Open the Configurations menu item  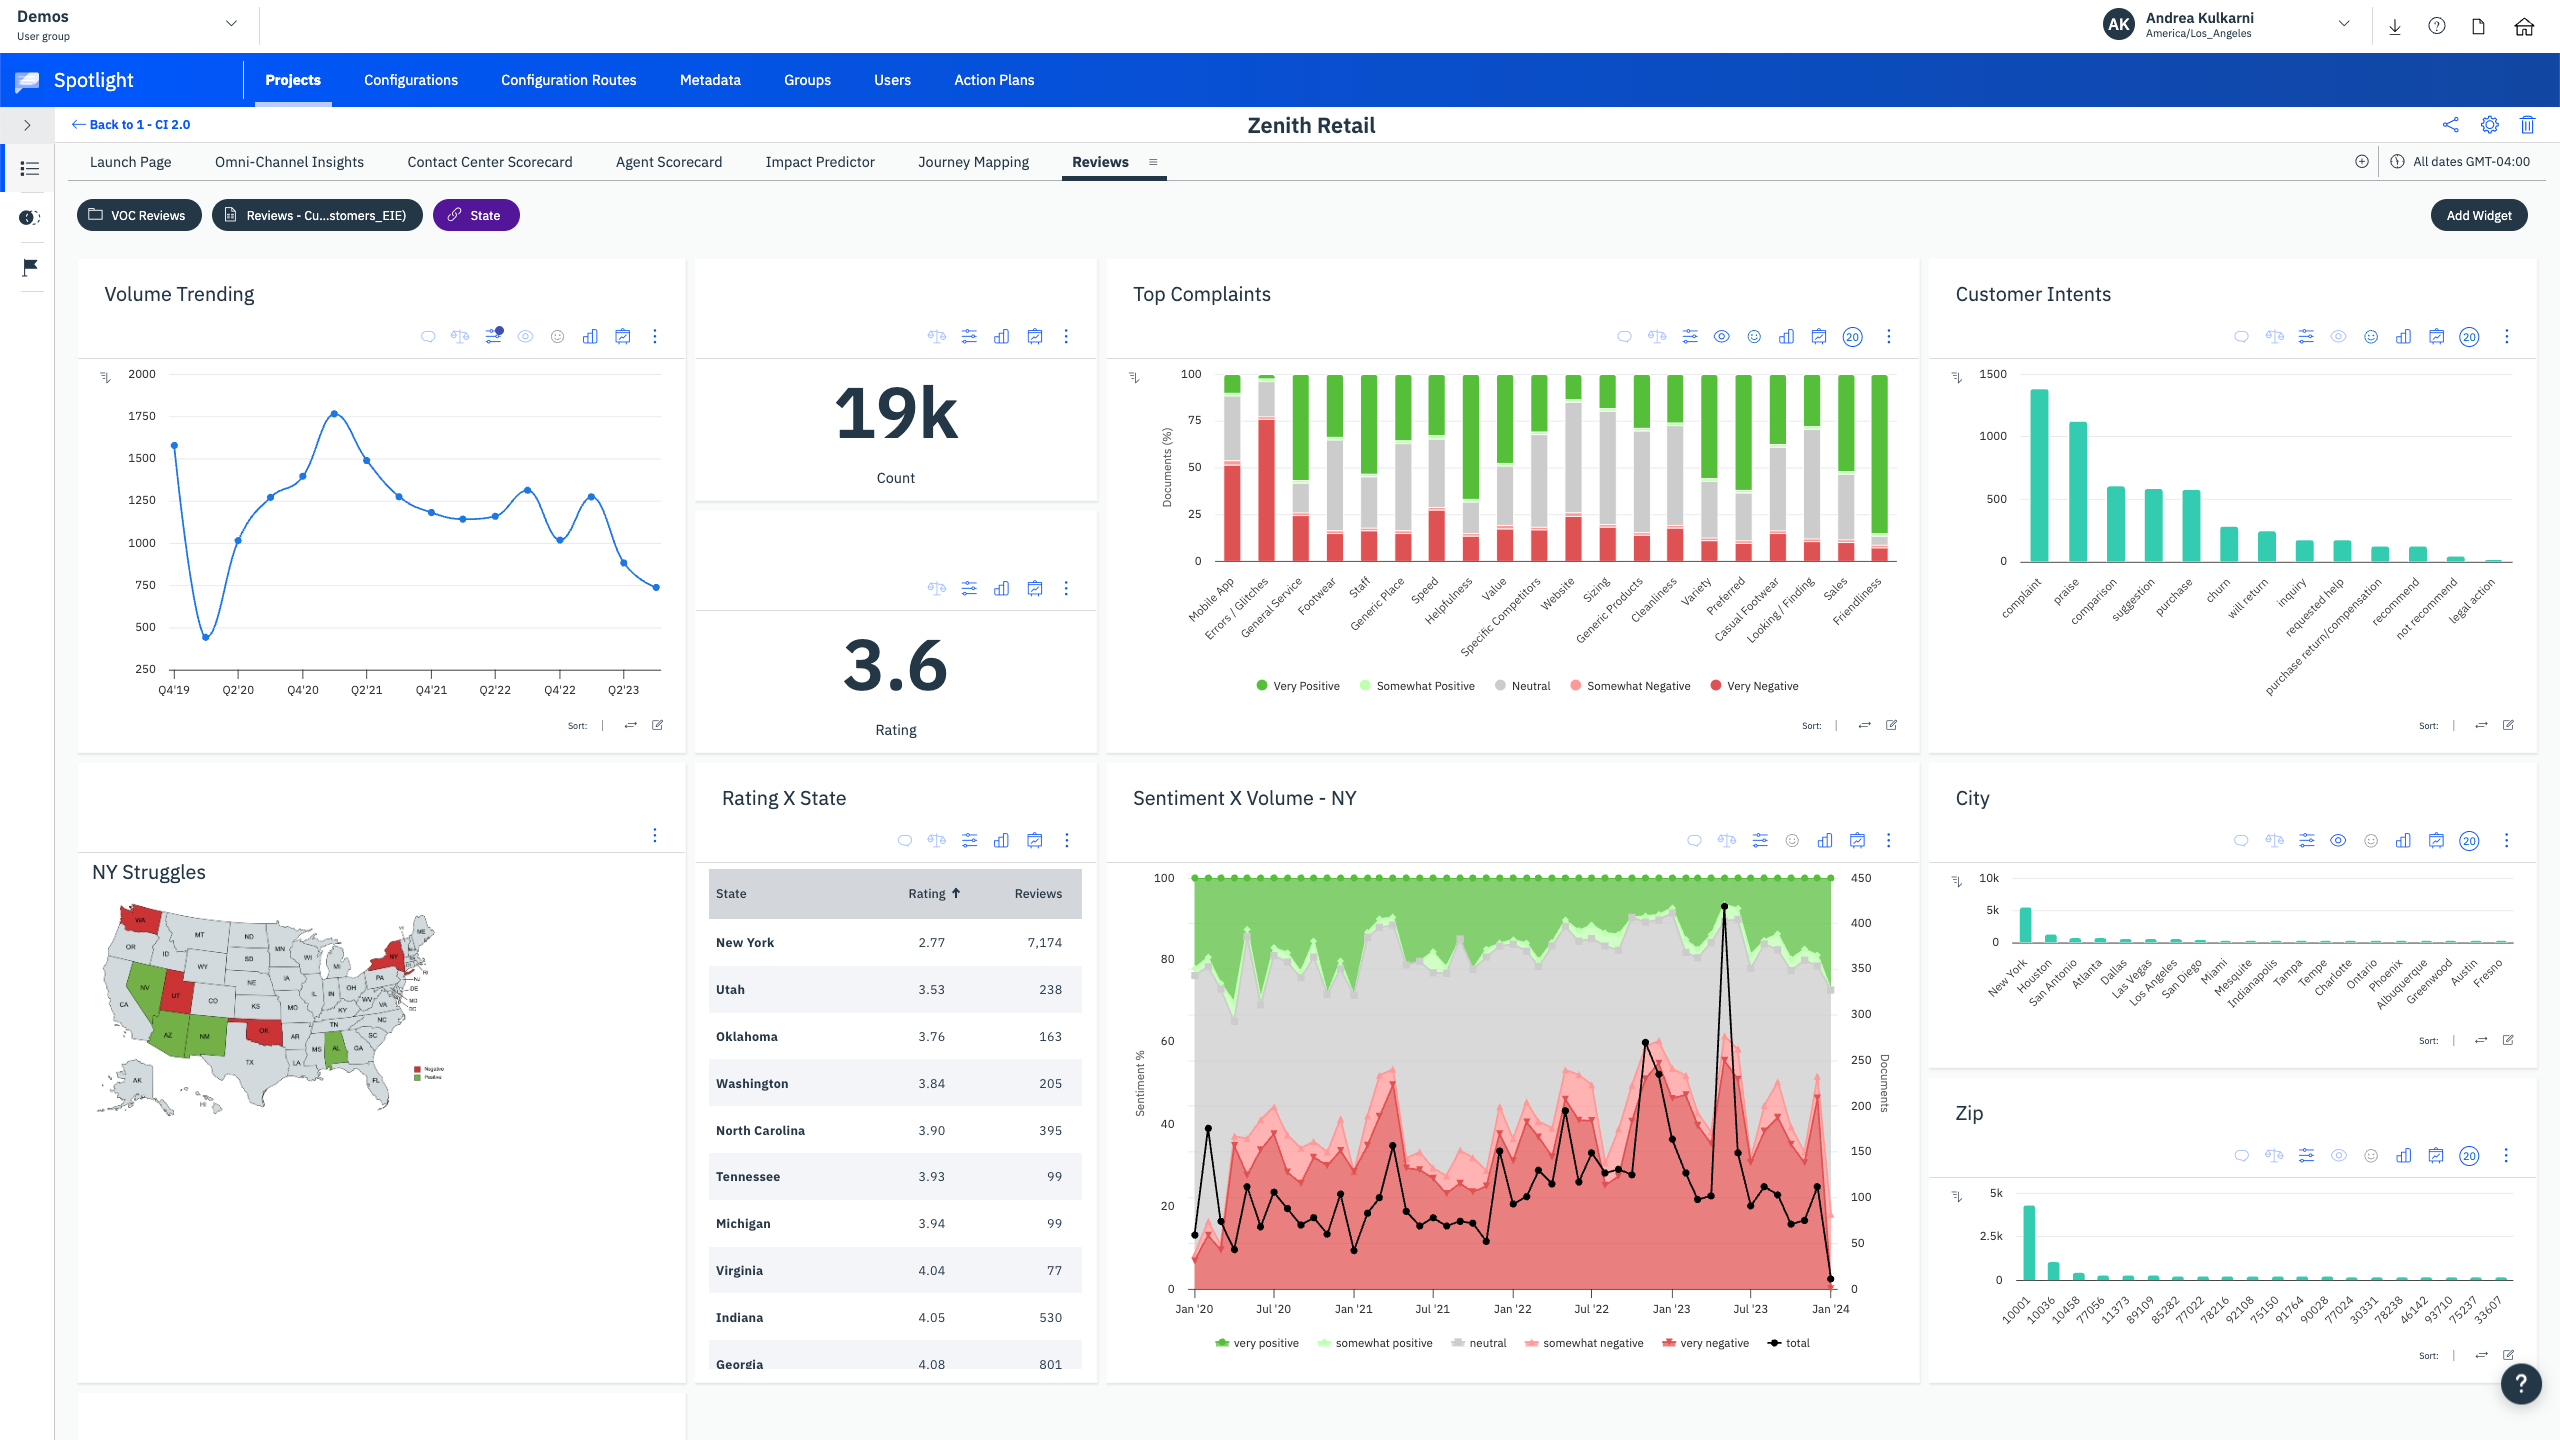coord(411,80)
